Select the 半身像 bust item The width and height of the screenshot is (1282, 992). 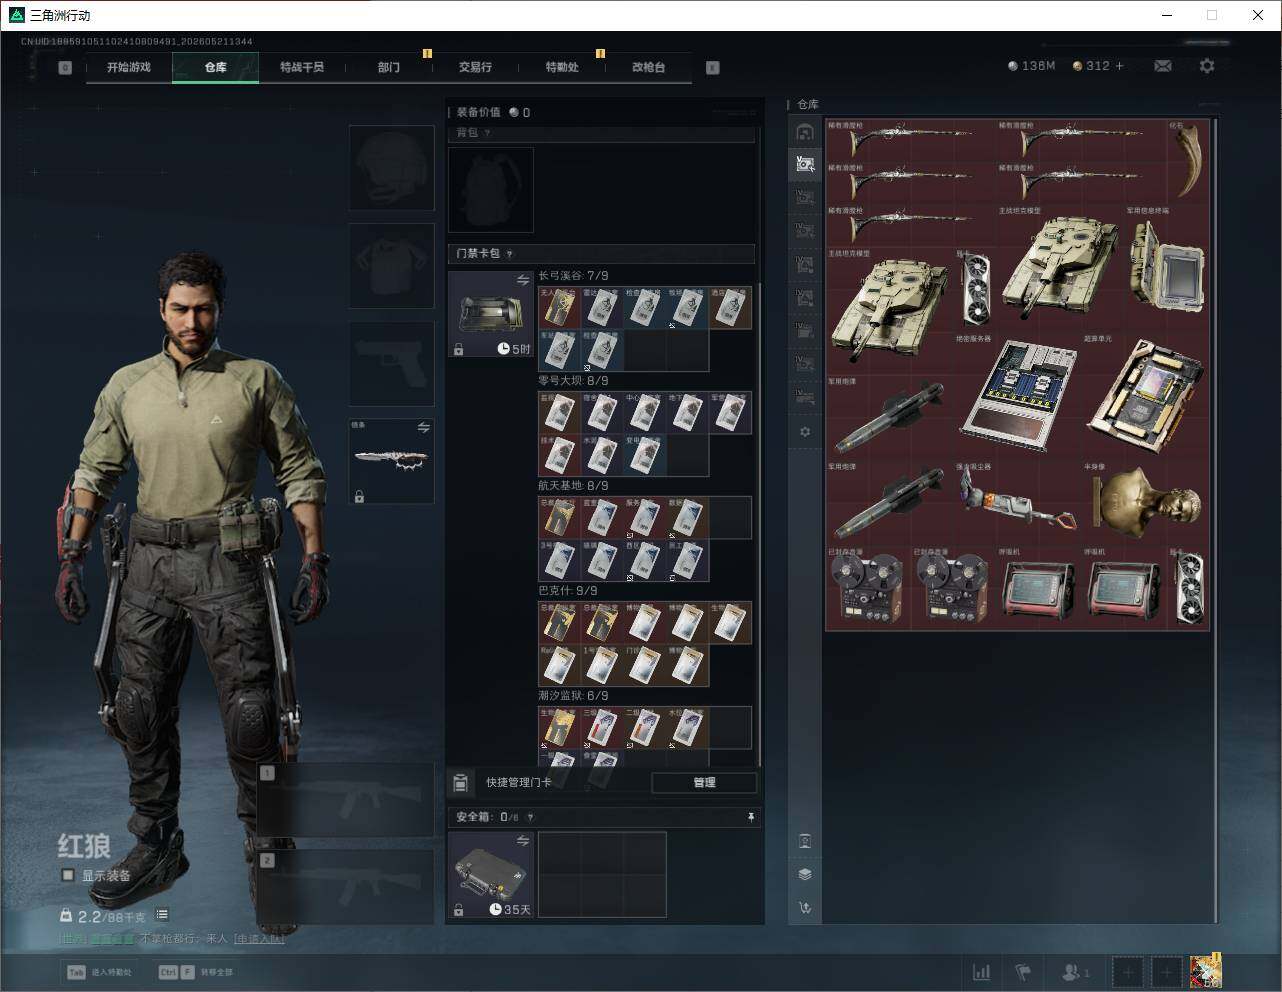tap(1146, 502)
